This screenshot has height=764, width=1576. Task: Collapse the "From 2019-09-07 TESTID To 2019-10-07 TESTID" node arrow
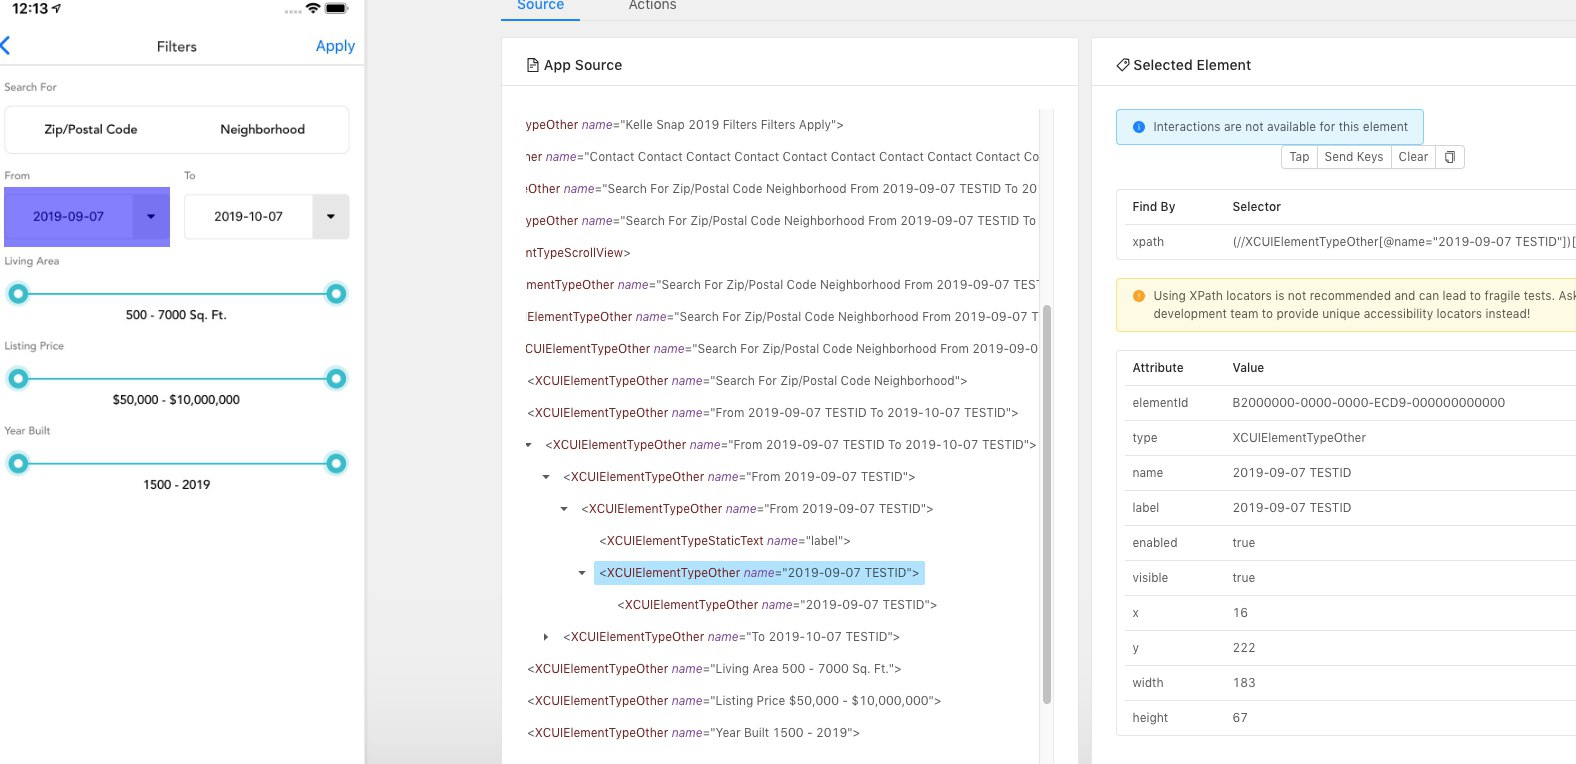(529, 445)
